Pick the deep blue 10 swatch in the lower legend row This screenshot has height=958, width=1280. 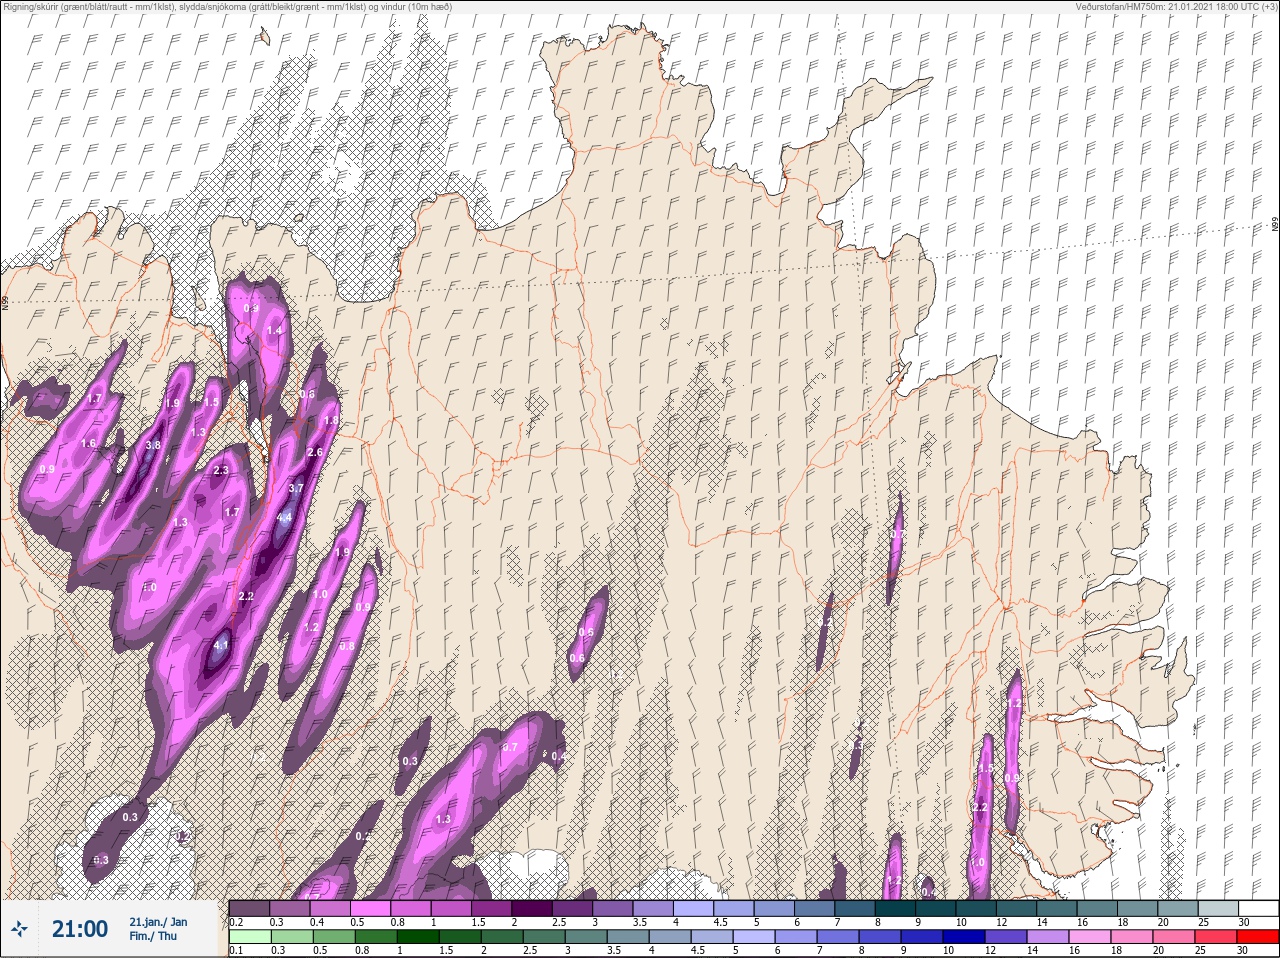(963, 937)
